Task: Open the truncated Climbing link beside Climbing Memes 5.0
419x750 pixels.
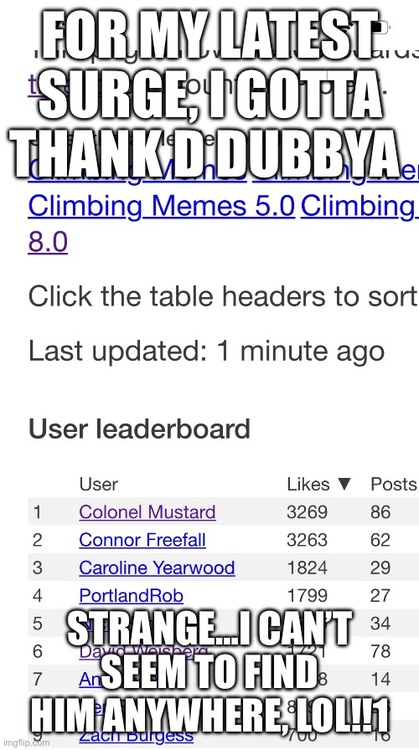Action: point(359,206)
